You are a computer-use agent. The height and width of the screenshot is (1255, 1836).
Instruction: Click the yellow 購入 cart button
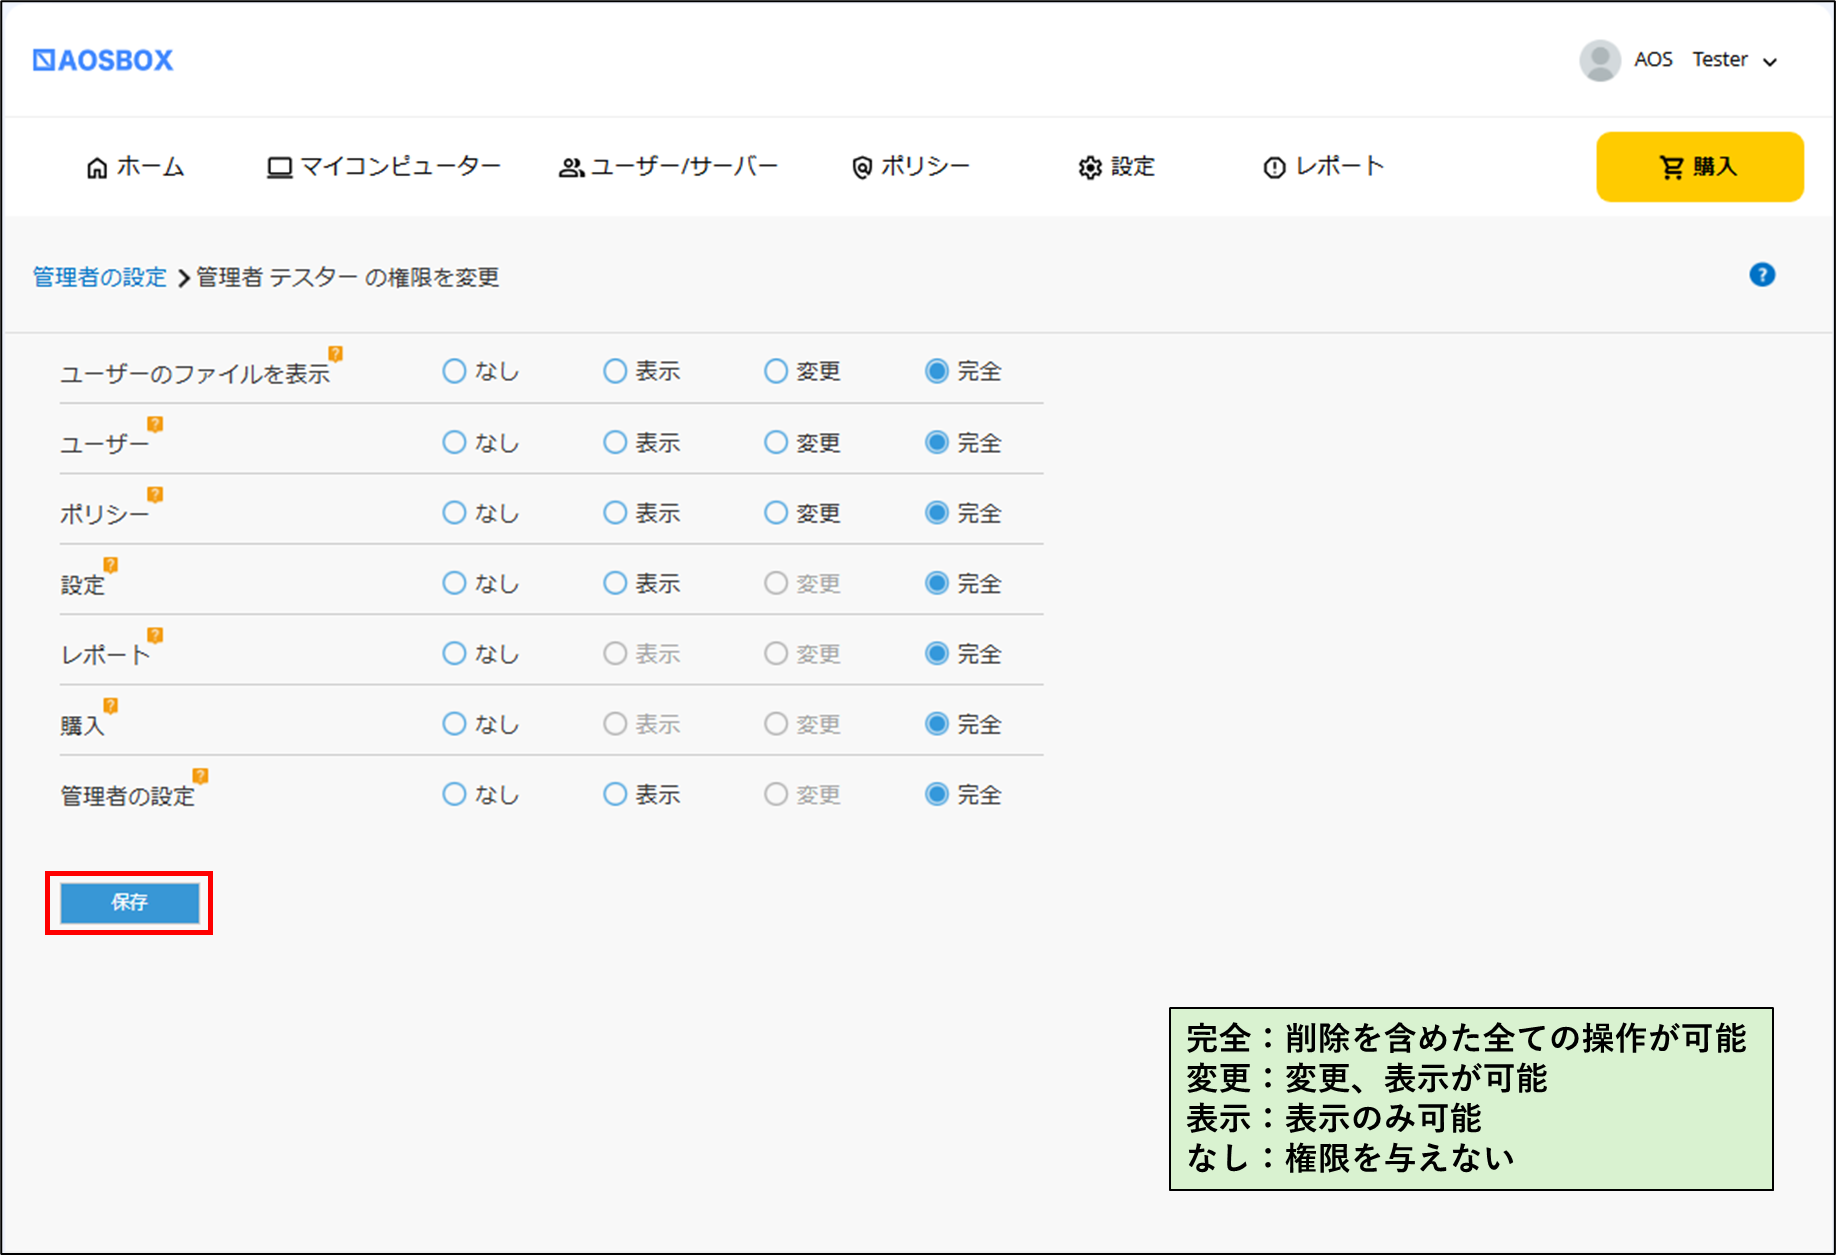(x=1699, y=167)
